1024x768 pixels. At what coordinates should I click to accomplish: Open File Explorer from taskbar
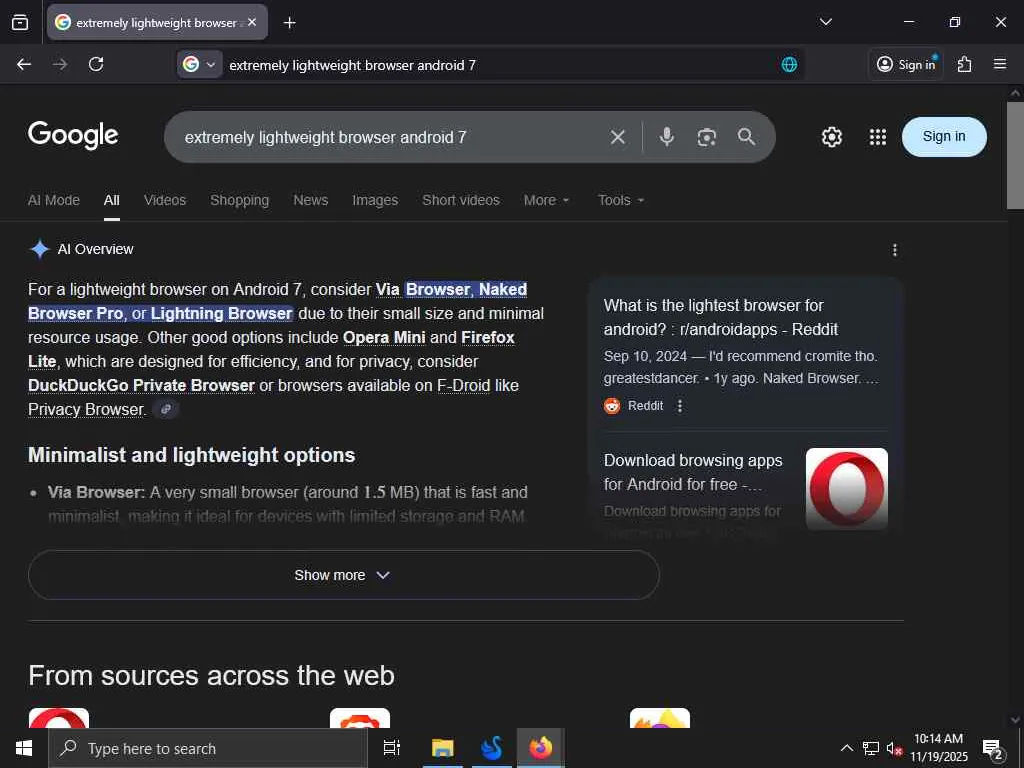442,748
